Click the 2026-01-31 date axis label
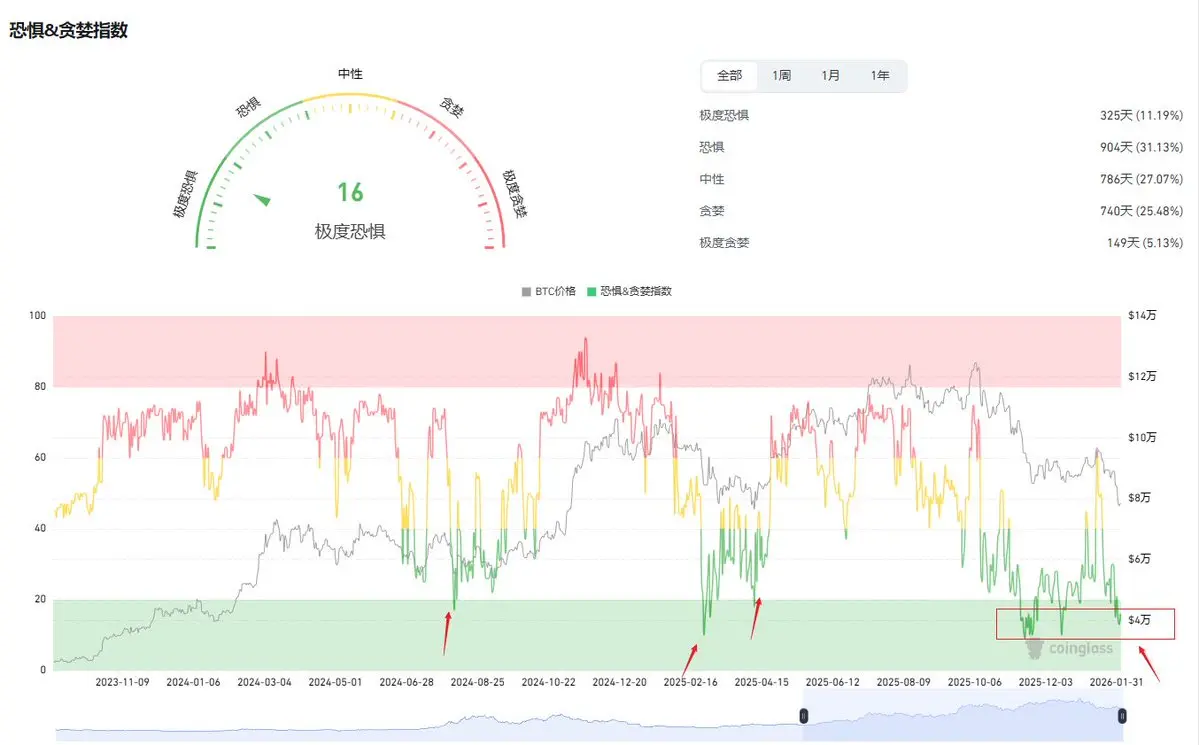Image resolution: width=1199 pixels, height=745 pixels. (x=1116, y=682)
